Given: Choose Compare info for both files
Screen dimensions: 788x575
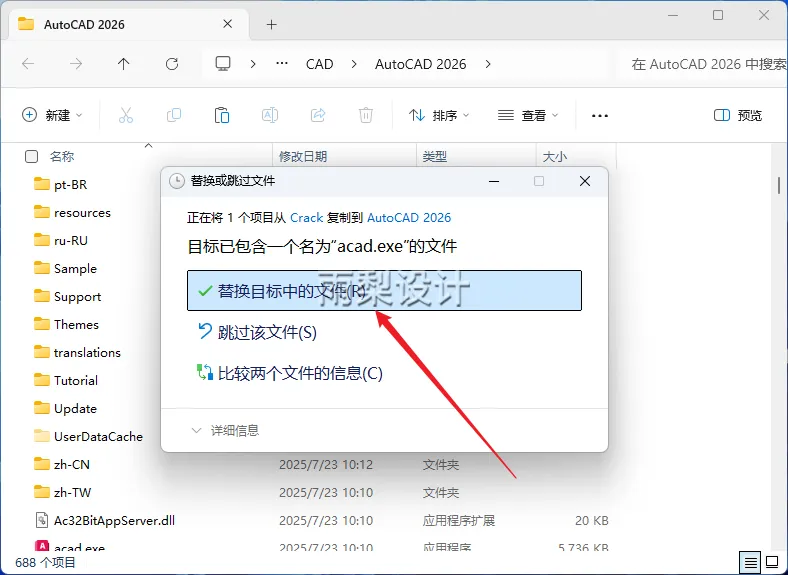Looking at the screenshot, I should [289, 373].
